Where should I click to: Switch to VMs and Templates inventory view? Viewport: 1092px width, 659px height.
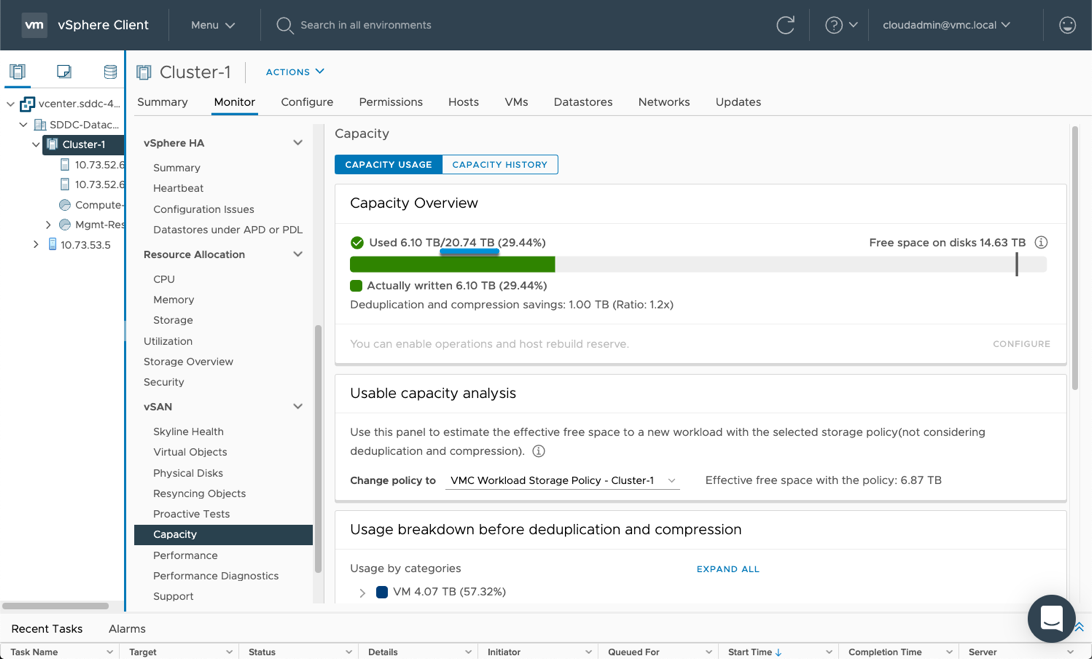pos(64,71)
